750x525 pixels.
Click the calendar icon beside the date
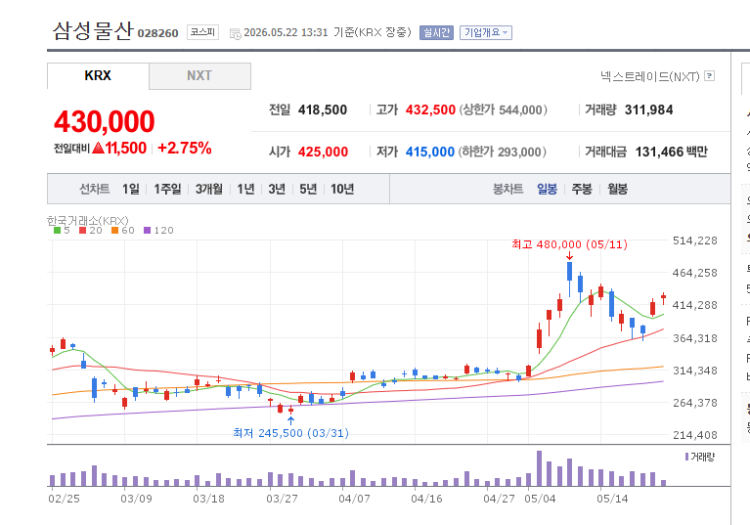(235, 33)
